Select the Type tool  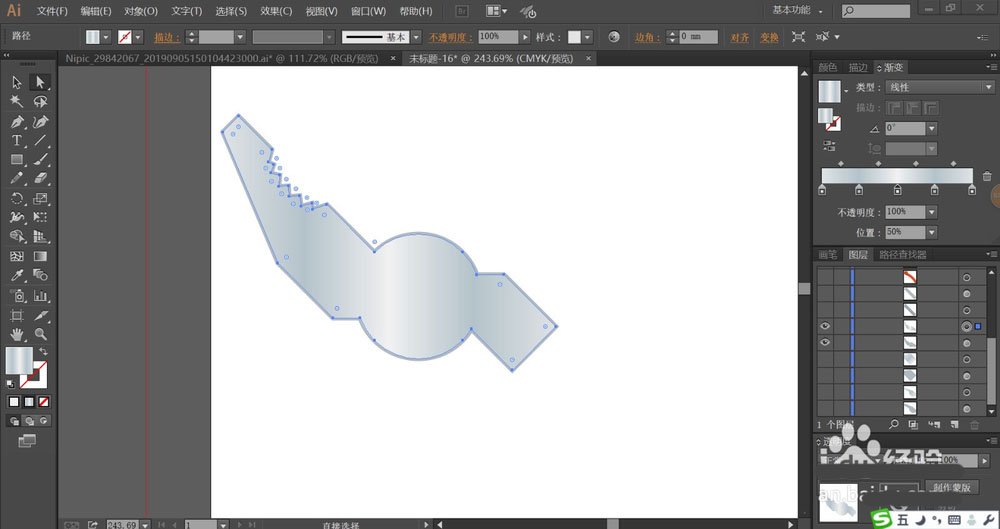click(17, 140)
